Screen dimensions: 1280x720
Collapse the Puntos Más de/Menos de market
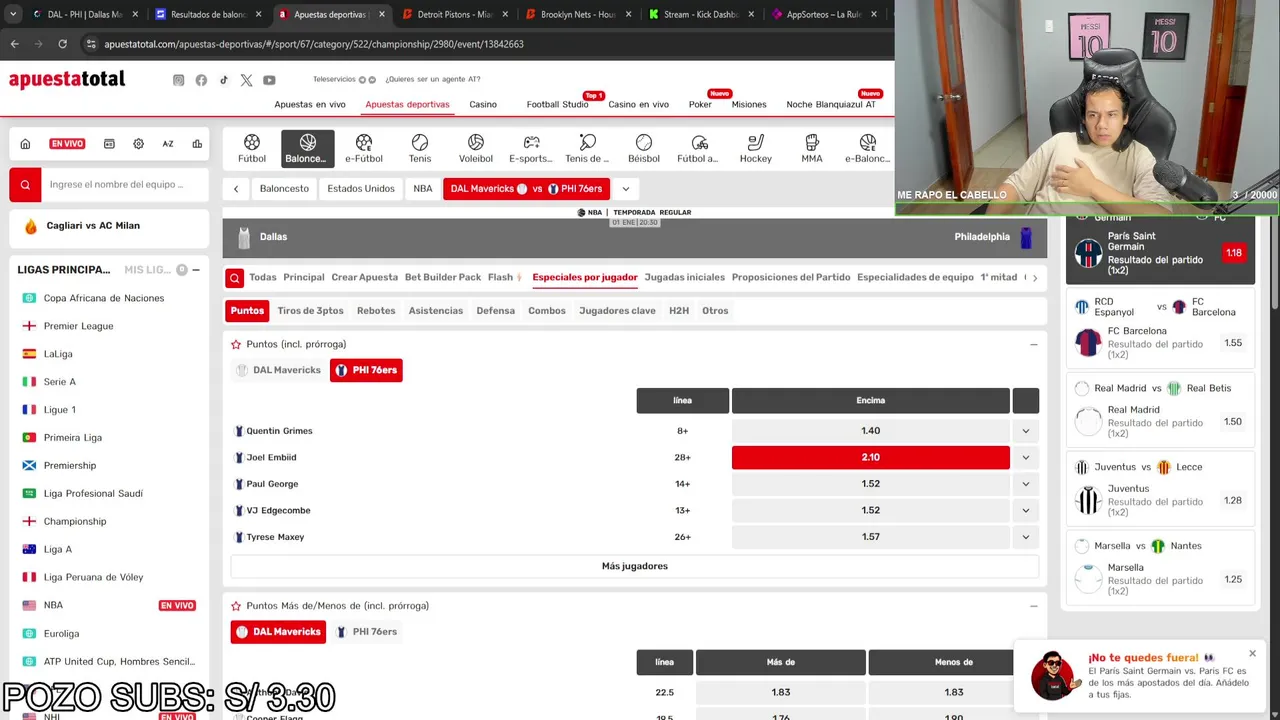pos(1033,606)
